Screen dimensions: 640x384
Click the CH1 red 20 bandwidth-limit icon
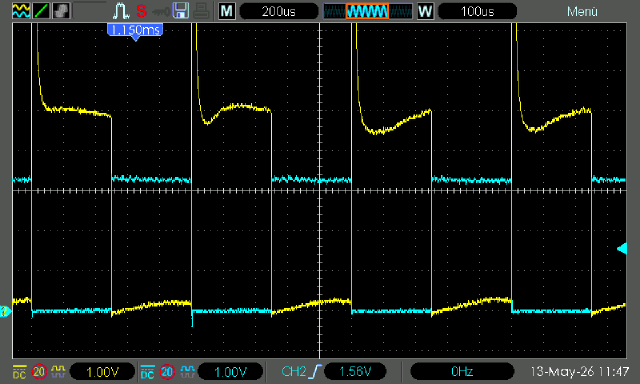tap(39, 372)
